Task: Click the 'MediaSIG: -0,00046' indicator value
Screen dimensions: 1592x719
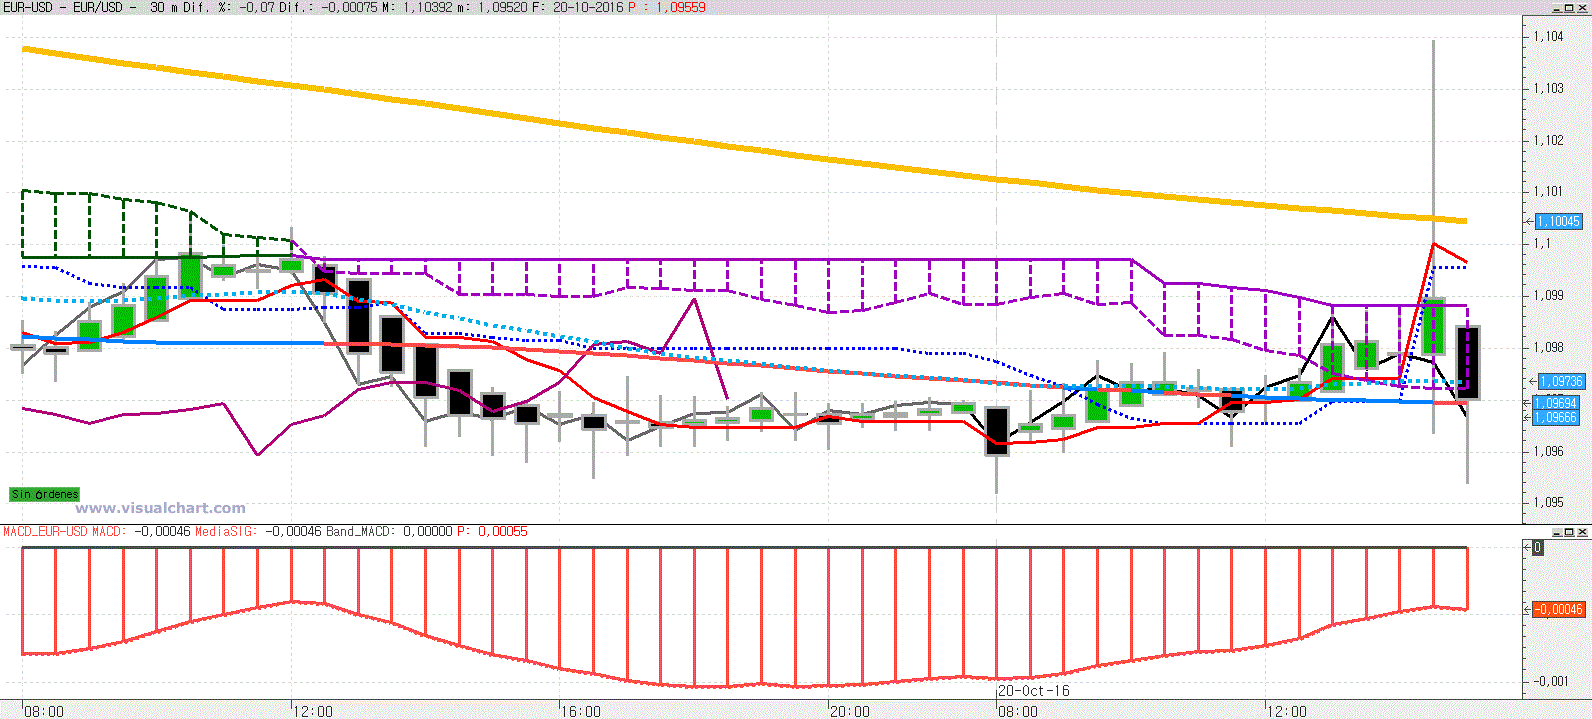Action: pos(258,531)
